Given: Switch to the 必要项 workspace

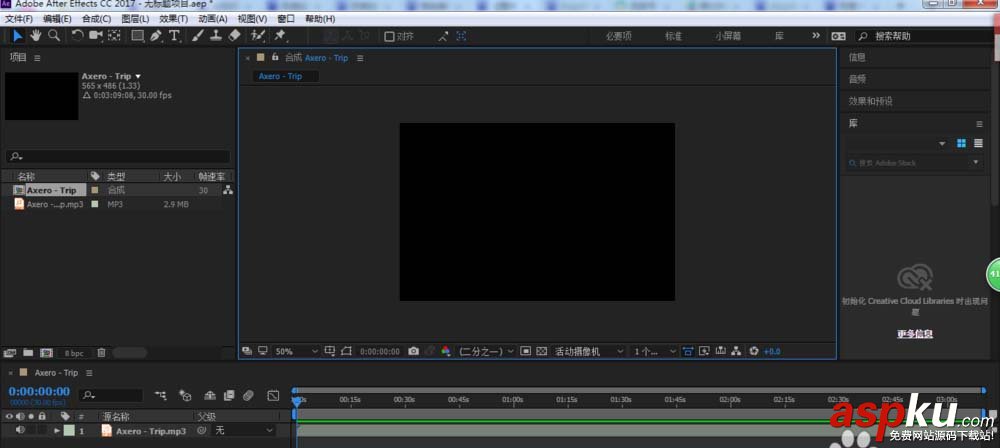Looking at the screenshot, I should tap(619, 36).
